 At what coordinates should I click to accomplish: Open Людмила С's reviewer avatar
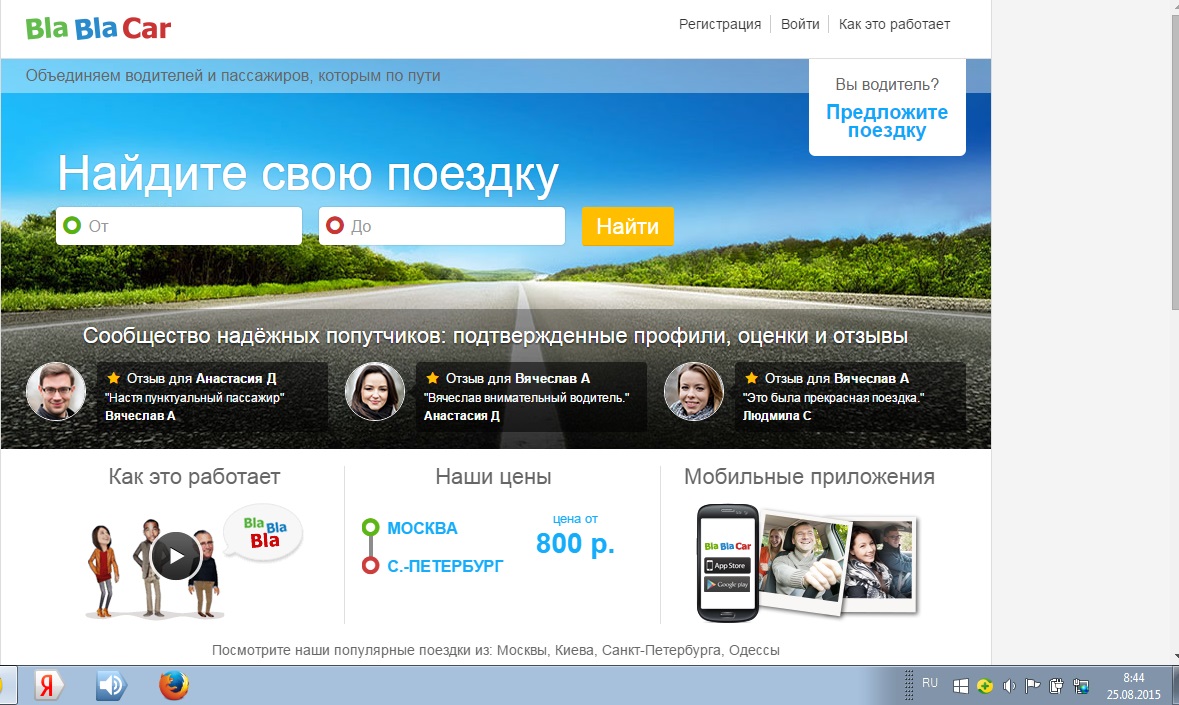[x=693, y=392]
